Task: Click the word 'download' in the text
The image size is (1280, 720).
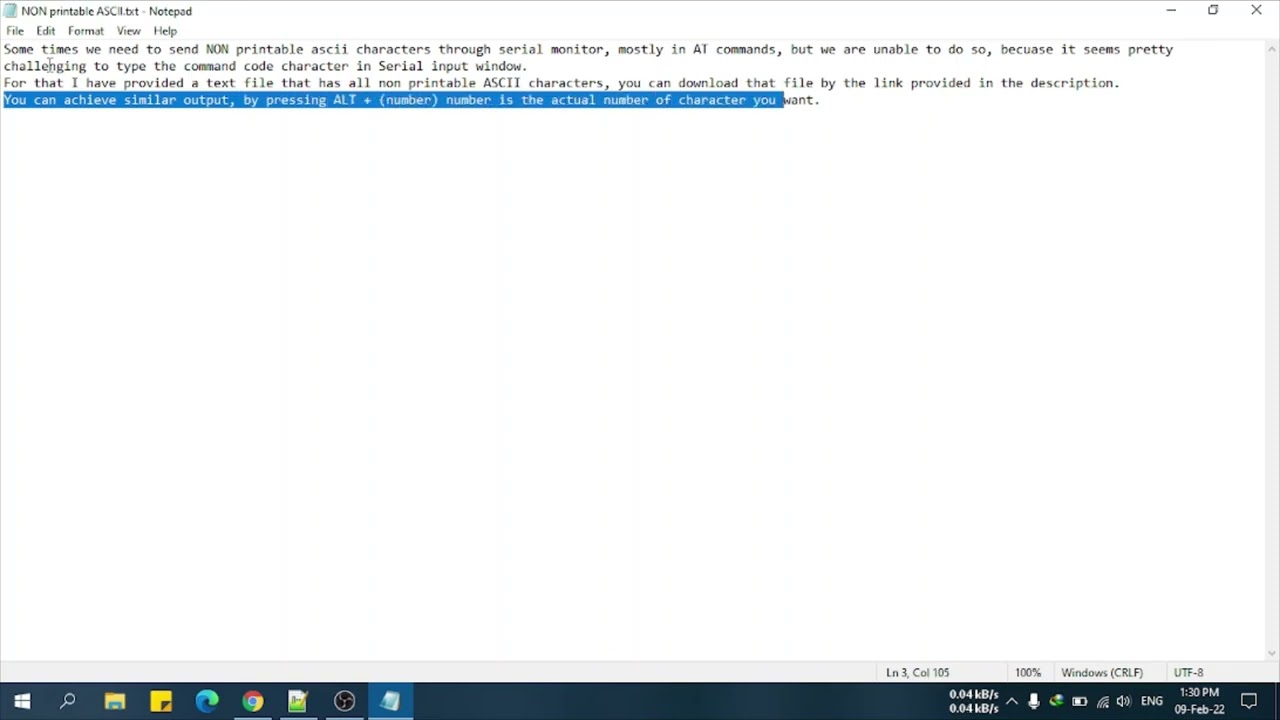Action: [708, 83]
